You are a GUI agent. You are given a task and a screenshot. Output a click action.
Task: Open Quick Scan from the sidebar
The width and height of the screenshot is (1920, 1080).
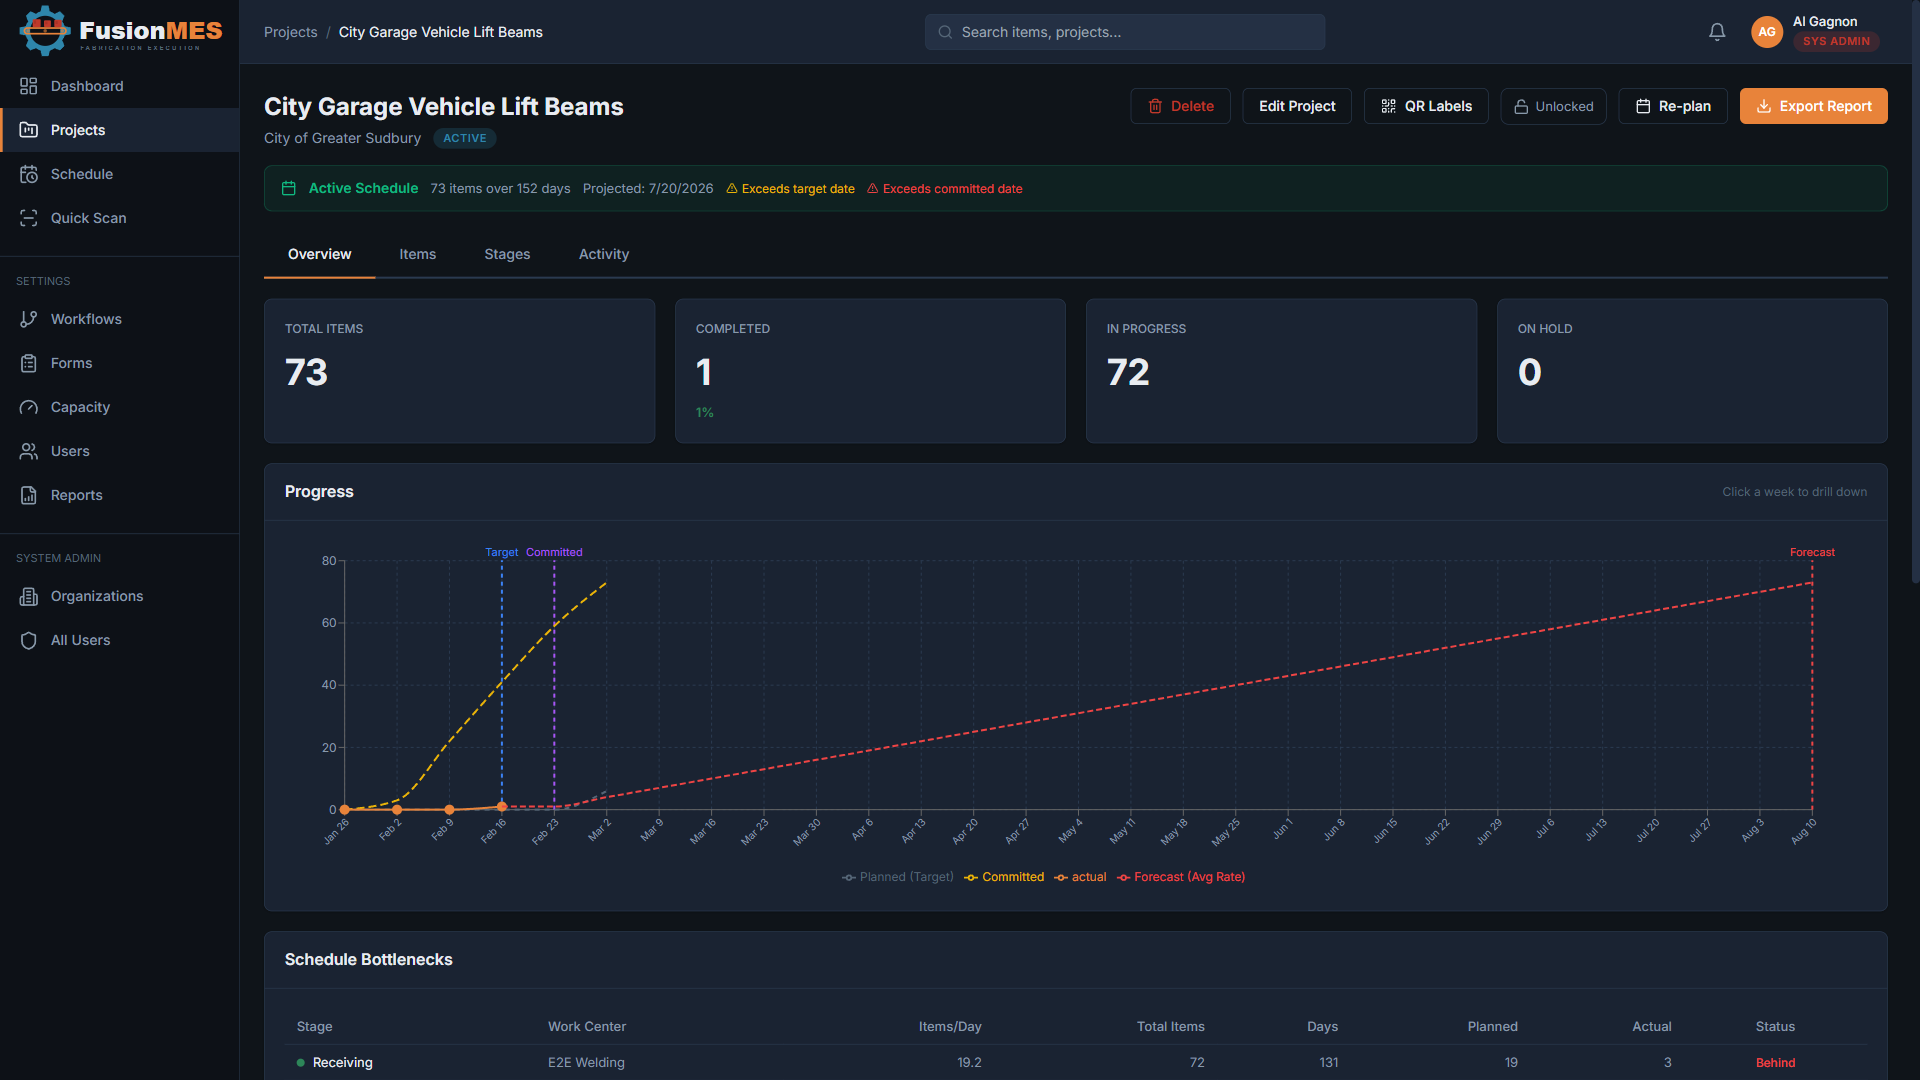coord(88,218)
